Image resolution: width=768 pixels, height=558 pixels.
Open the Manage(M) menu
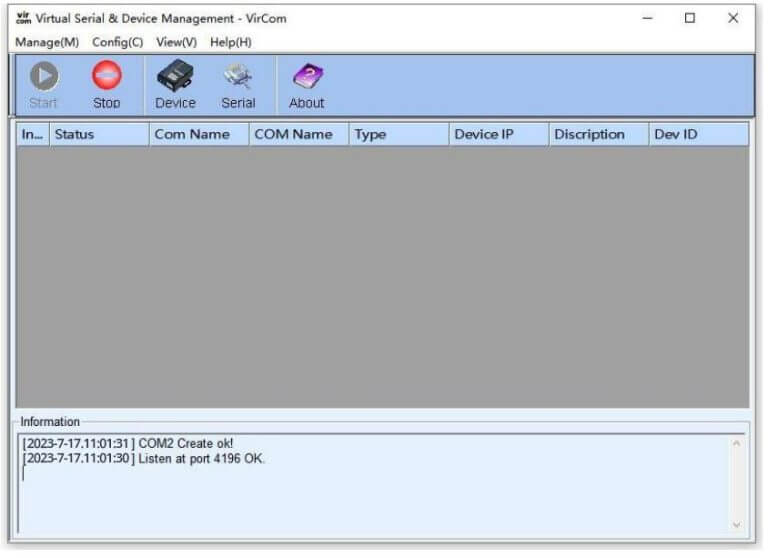(x=47, y=43)
